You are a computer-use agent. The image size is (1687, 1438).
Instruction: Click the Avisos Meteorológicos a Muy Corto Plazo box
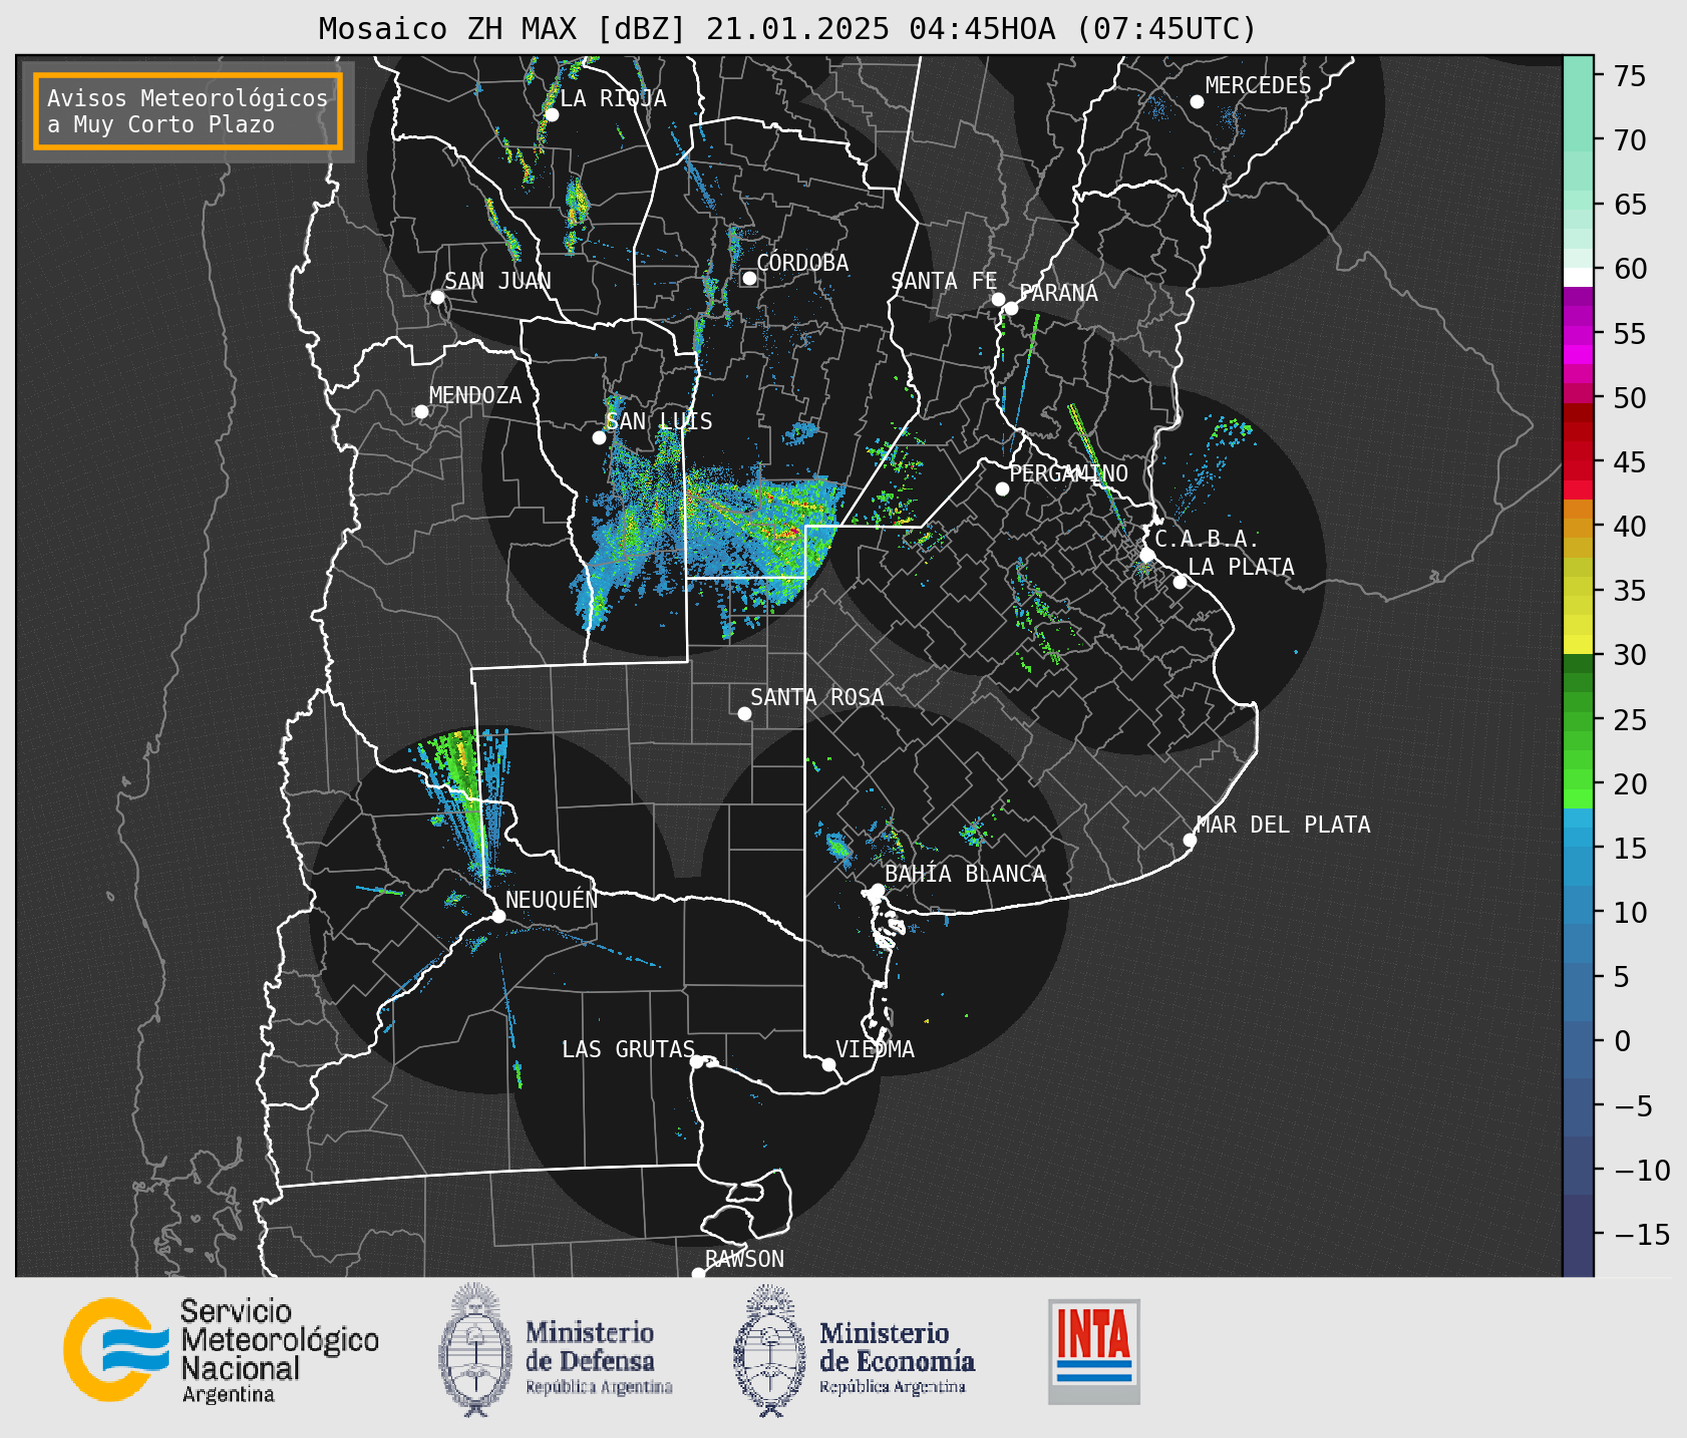point(188,111)
